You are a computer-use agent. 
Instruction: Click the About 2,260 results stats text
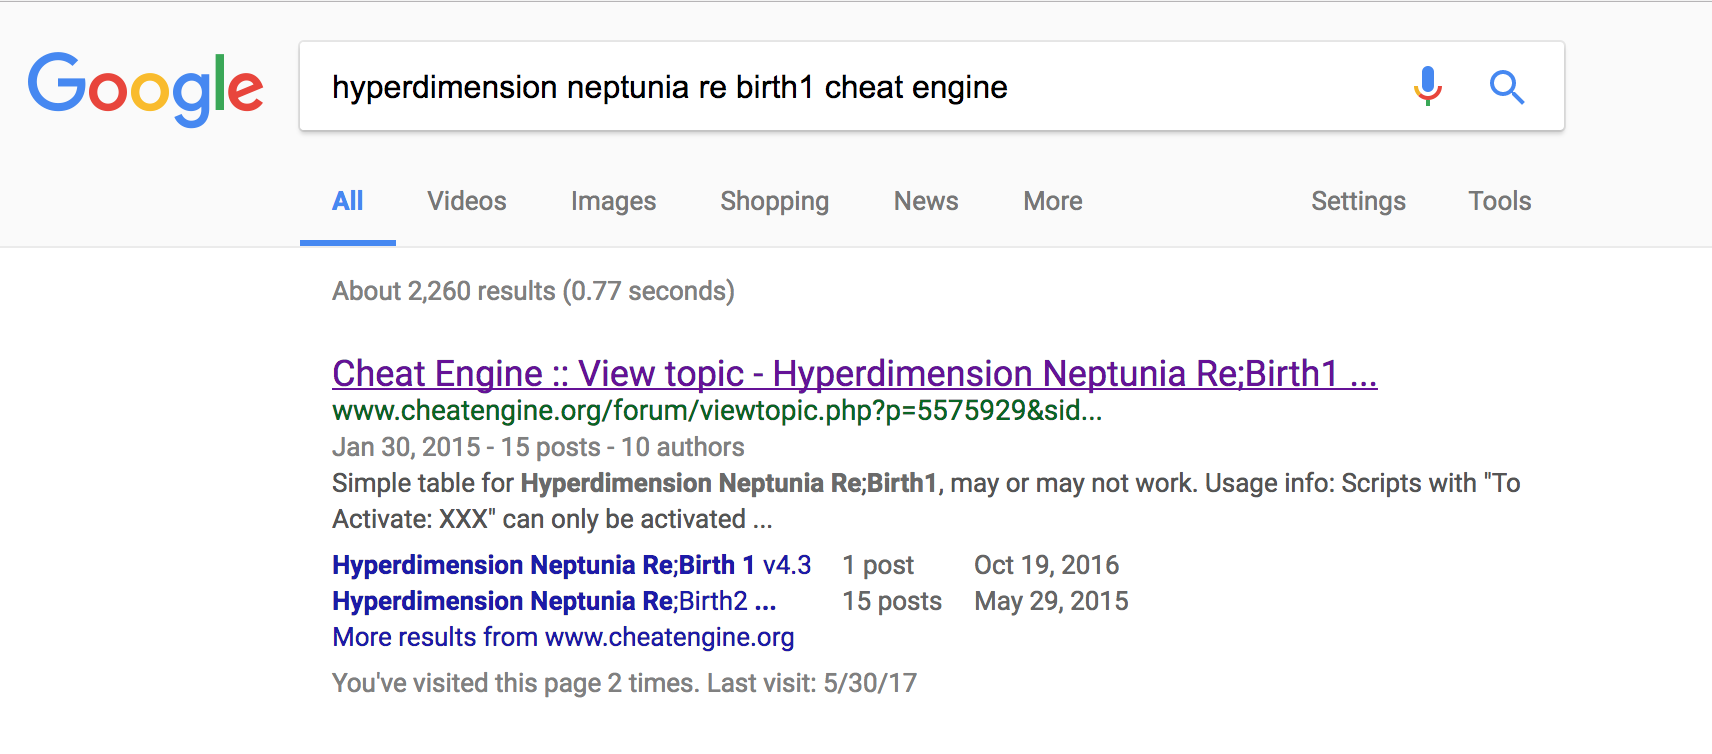(x=533, y=291)
